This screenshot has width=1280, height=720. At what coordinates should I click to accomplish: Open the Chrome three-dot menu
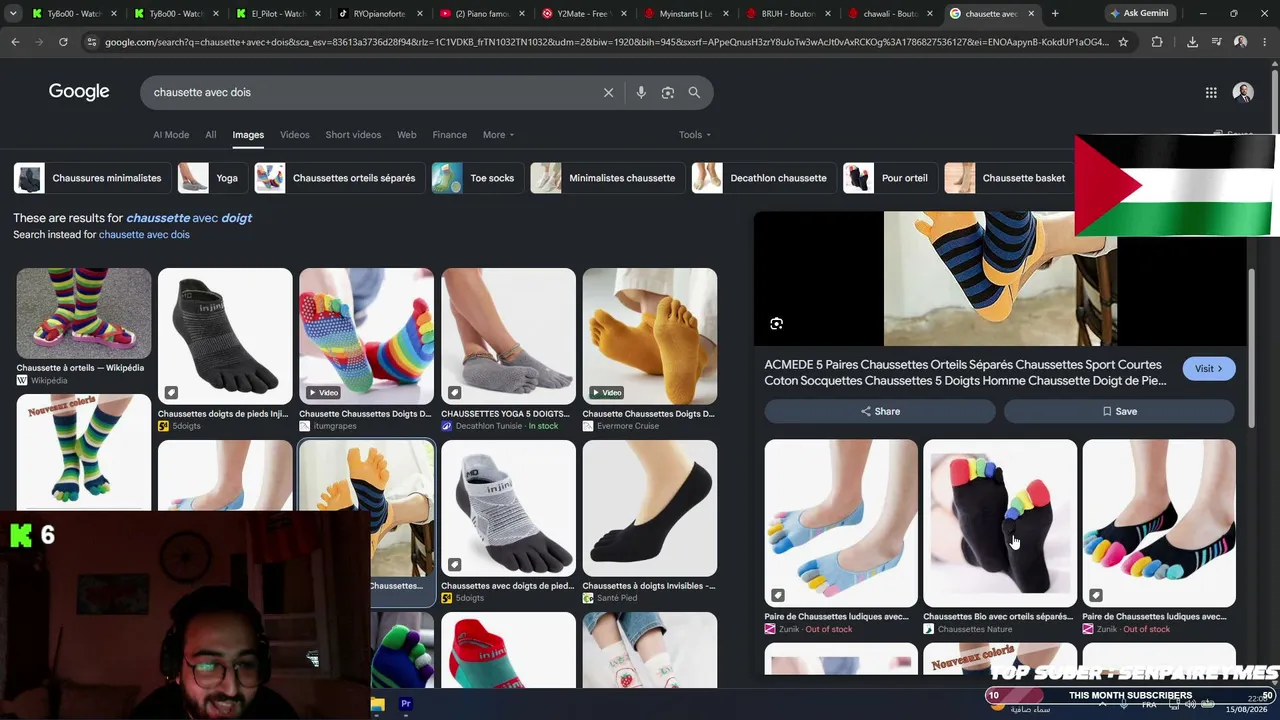1265,42
